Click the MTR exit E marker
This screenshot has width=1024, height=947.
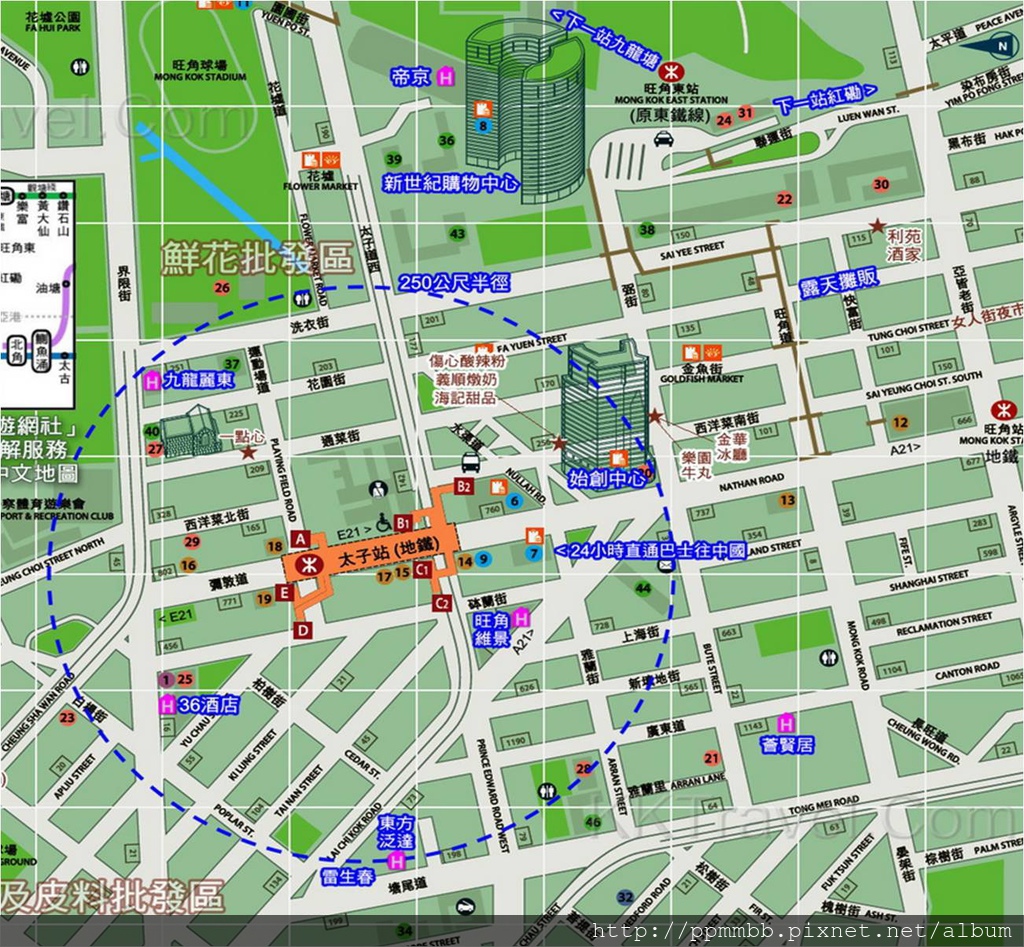[x=284, y=593]
